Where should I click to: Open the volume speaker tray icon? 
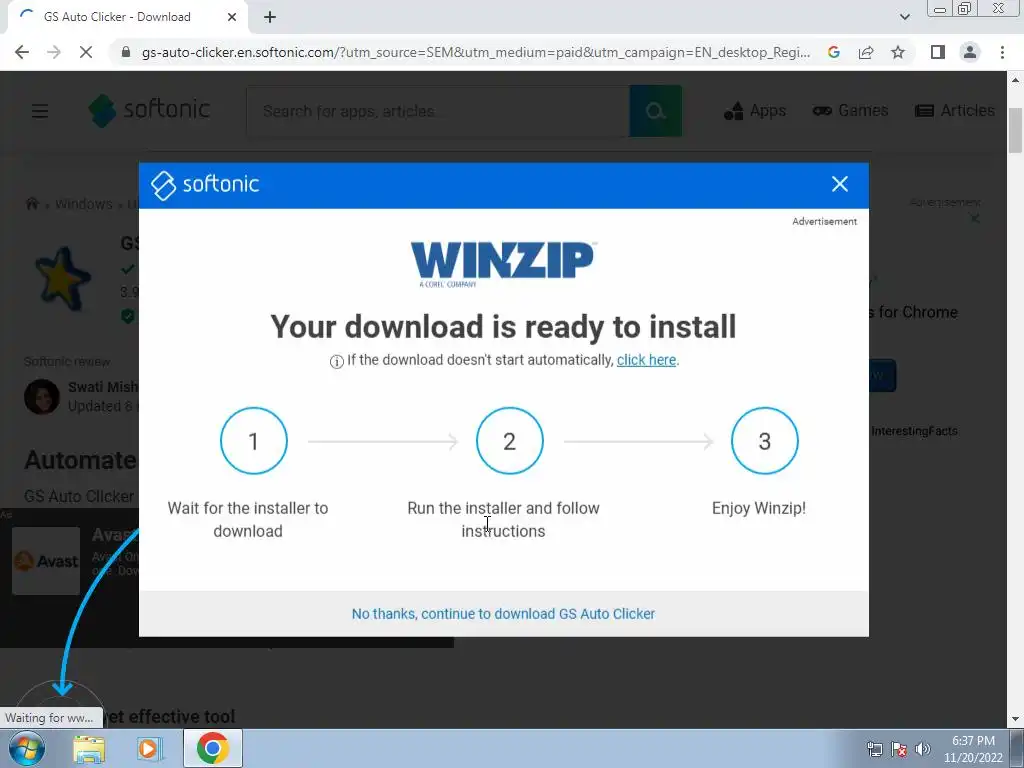click(x=923, y=749)
